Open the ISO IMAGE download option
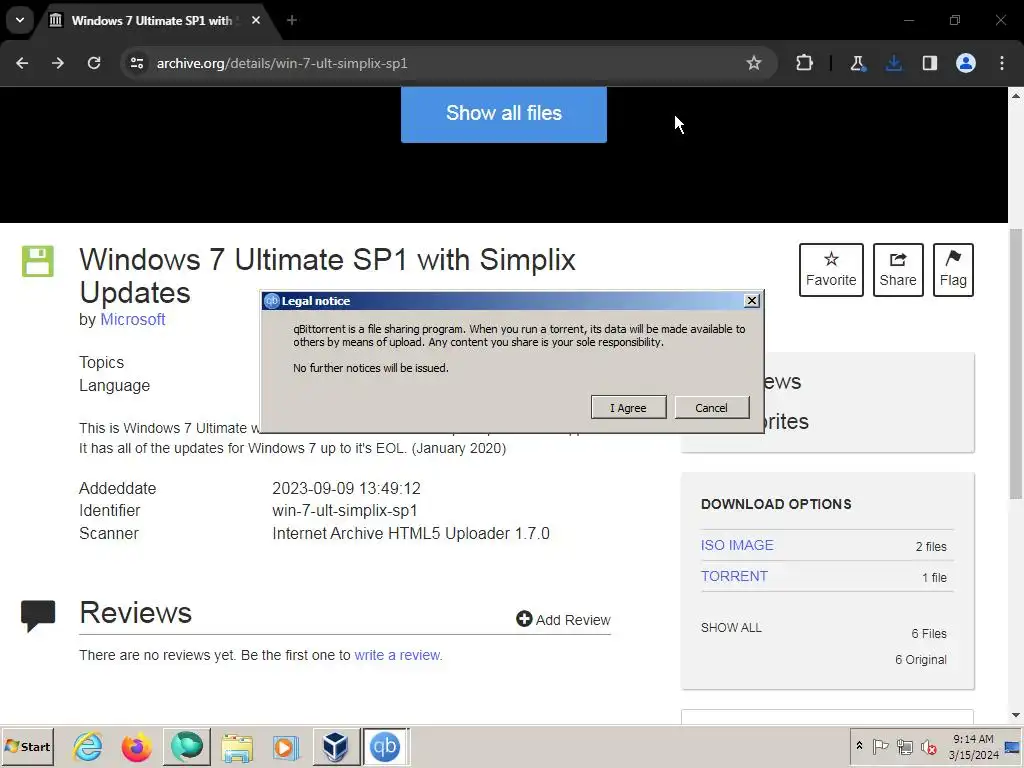 pyautogui.click(x=737, y=545)
